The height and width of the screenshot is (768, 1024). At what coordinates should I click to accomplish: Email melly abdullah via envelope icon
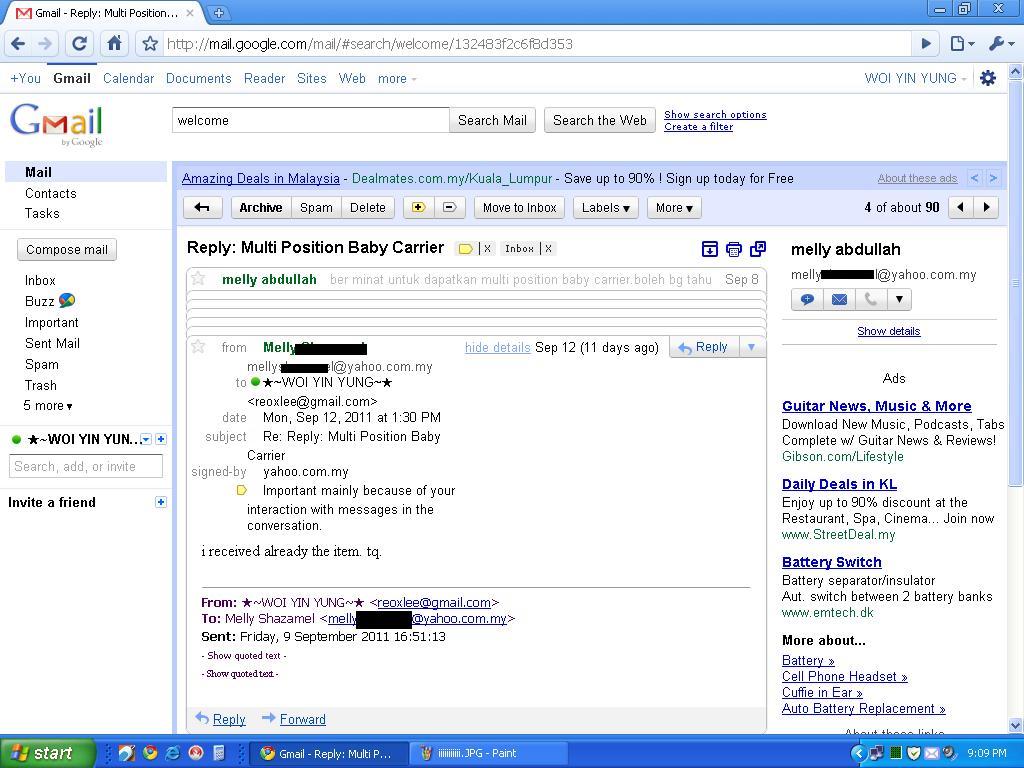839,300
